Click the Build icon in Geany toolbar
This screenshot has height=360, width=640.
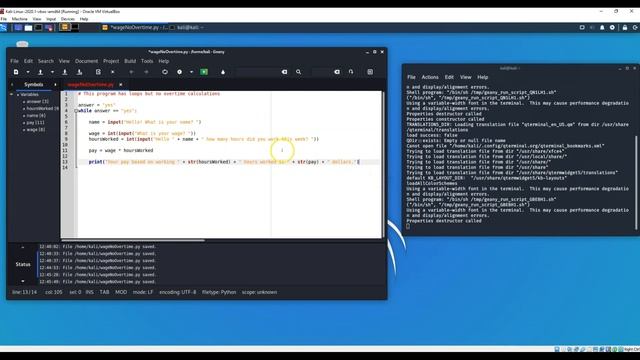click(180, 72)
